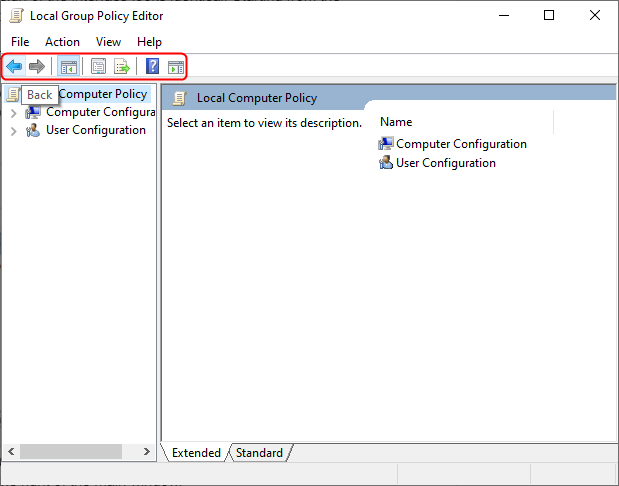This screenshot has width=619, height=486.
Task: Switch to the Standard tab
Action: [259, 452]
